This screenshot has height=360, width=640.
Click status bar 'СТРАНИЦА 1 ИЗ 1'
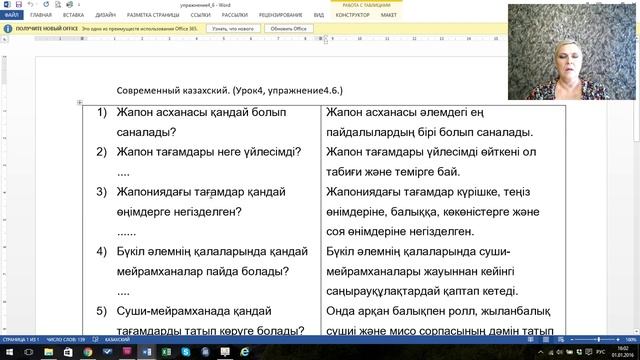20,340
